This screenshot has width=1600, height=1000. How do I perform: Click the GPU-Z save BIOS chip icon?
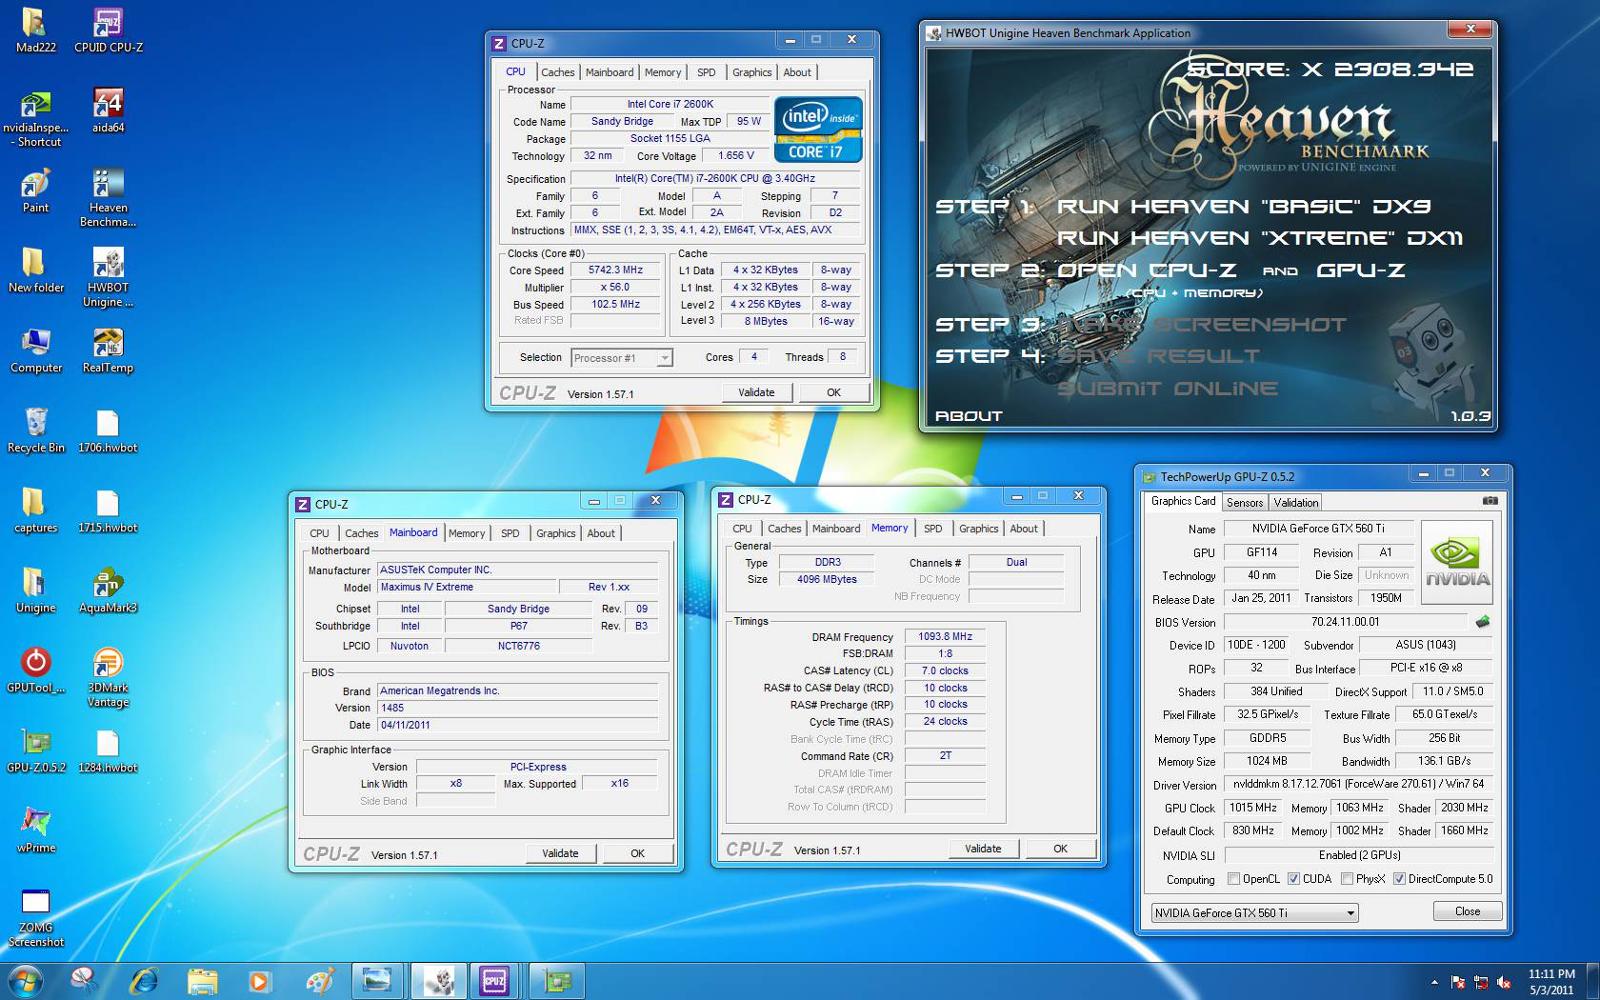coord(1483,622)
